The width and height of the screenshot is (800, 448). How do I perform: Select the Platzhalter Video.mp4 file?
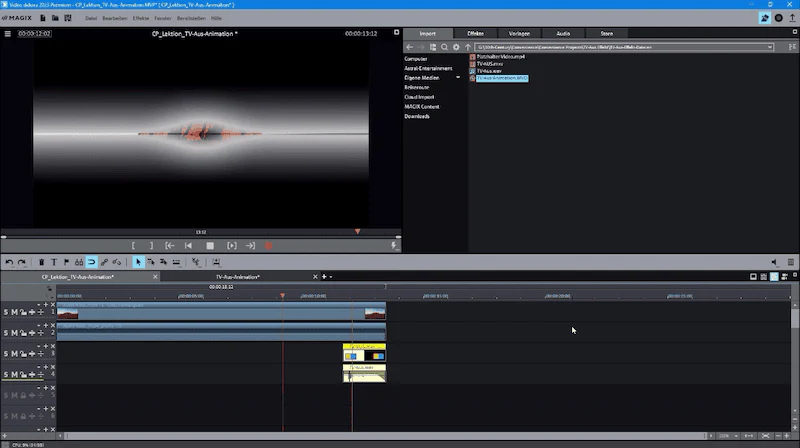click(501, 57)
